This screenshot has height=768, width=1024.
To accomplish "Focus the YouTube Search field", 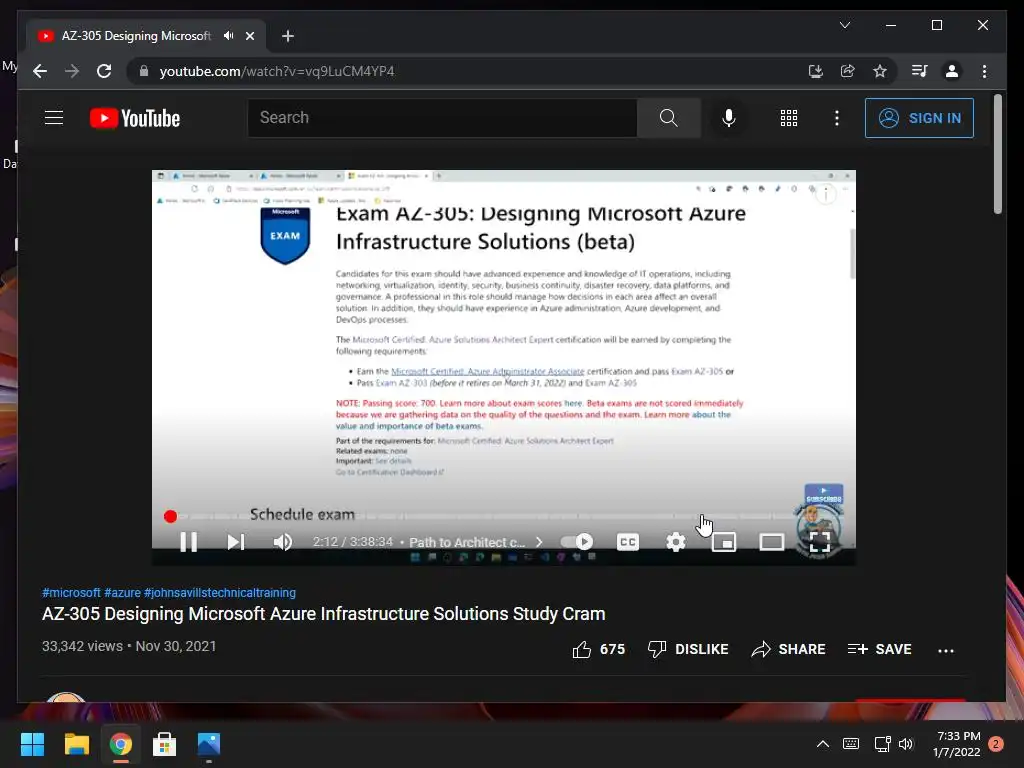I will point(442,118).
